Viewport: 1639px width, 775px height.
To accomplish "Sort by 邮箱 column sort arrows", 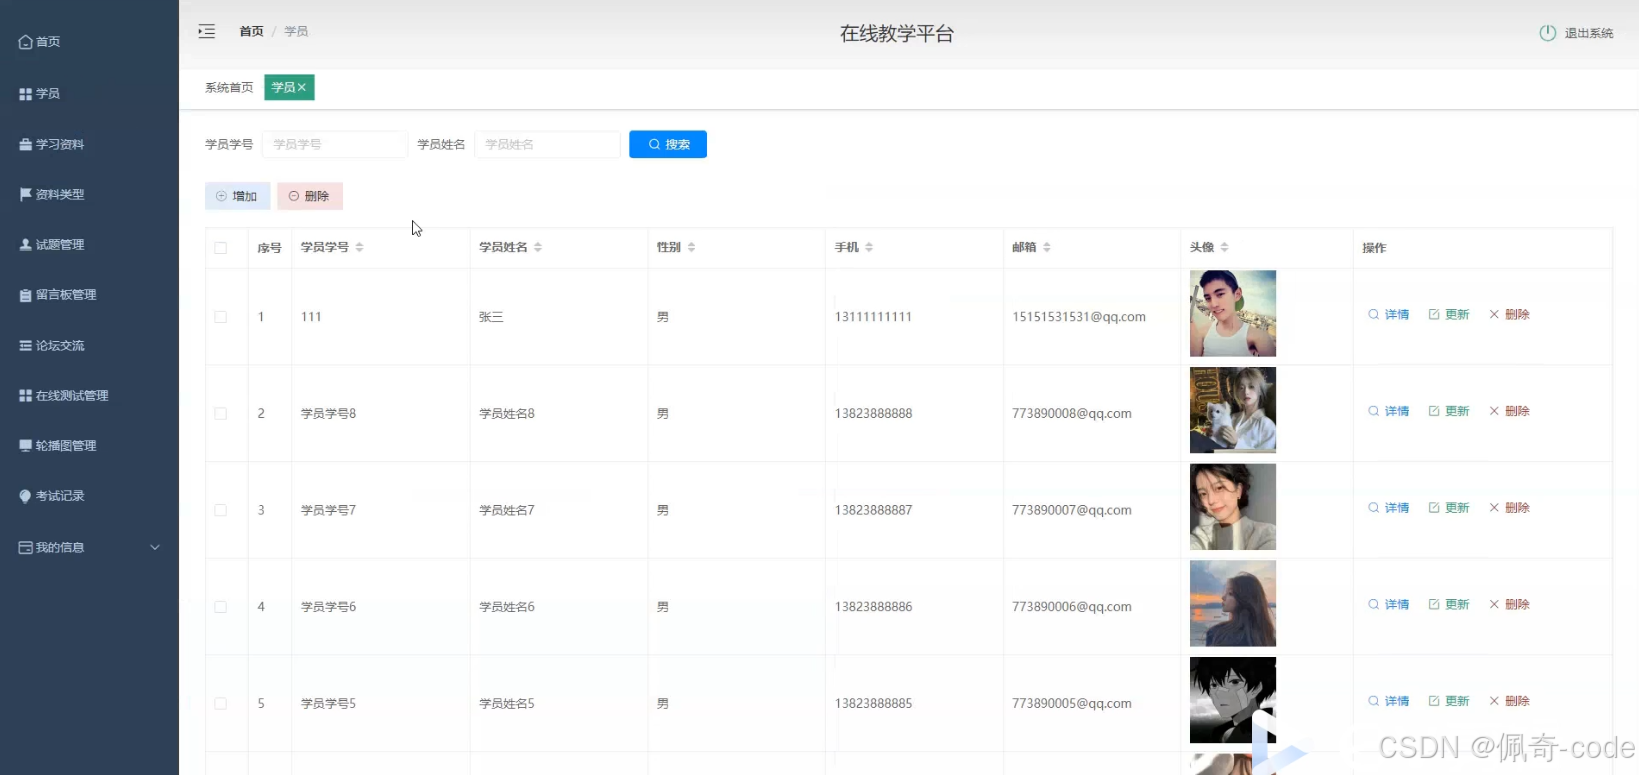I will click(1047, 247).
